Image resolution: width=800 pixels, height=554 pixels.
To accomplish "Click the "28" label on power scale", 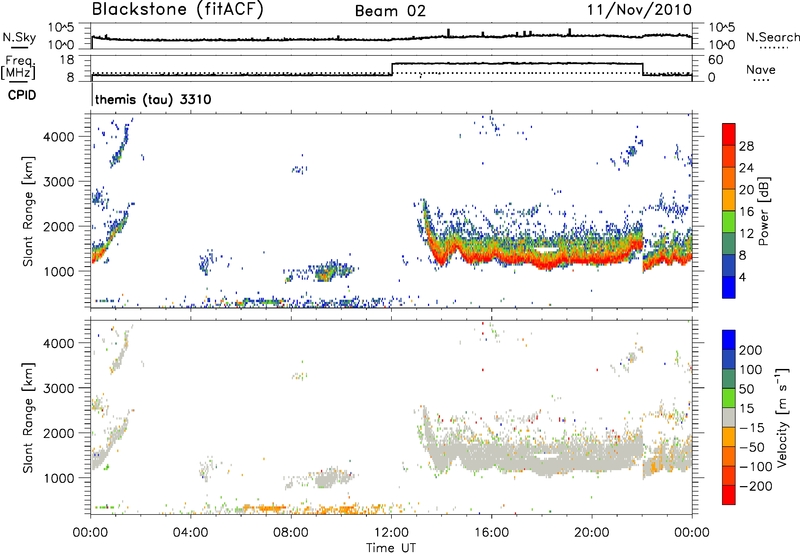I will 746,146.
